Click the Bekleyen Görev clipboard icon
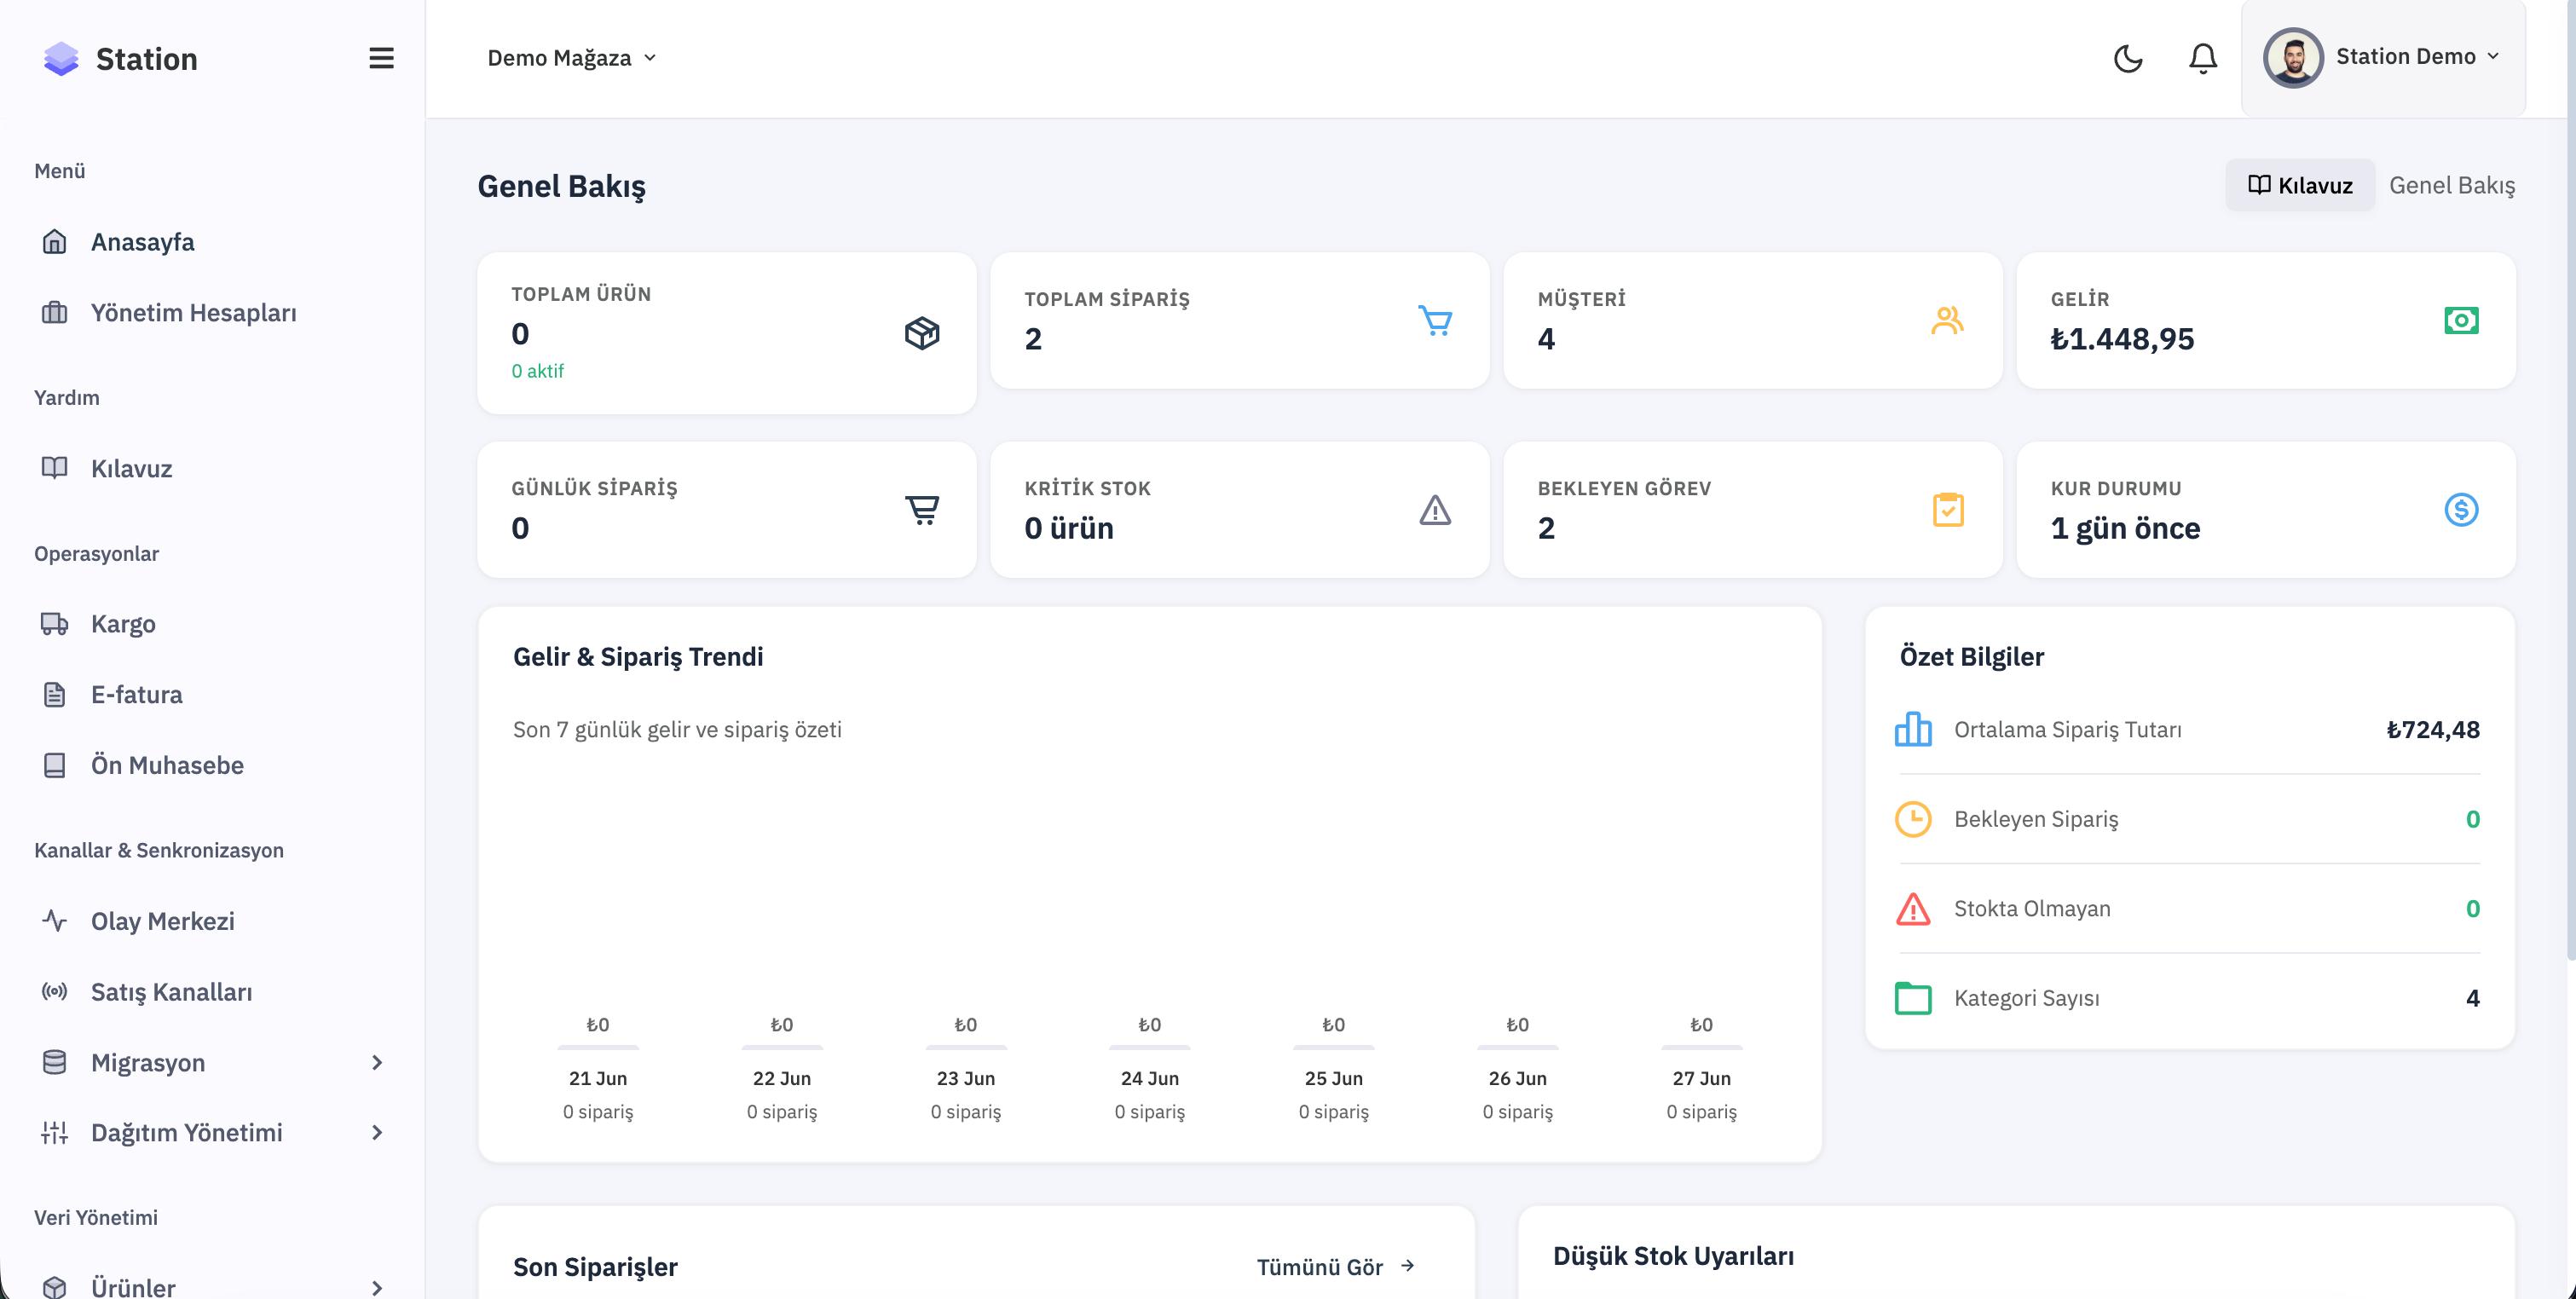The image size is (2576, 1299). point(1948,509)
